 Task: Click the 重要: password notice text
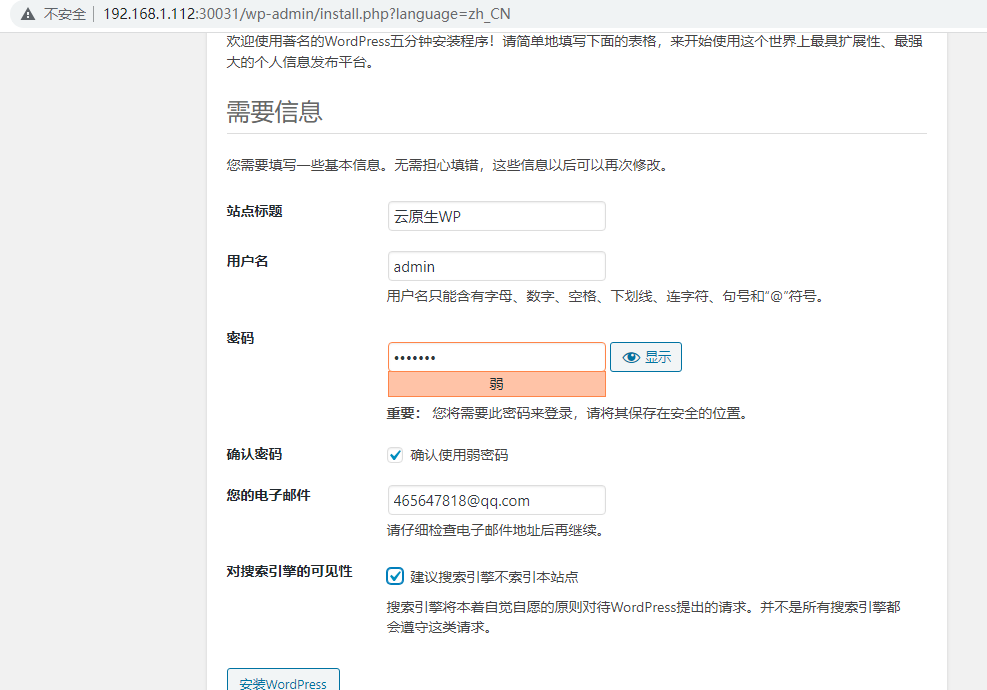pos(567,413)
